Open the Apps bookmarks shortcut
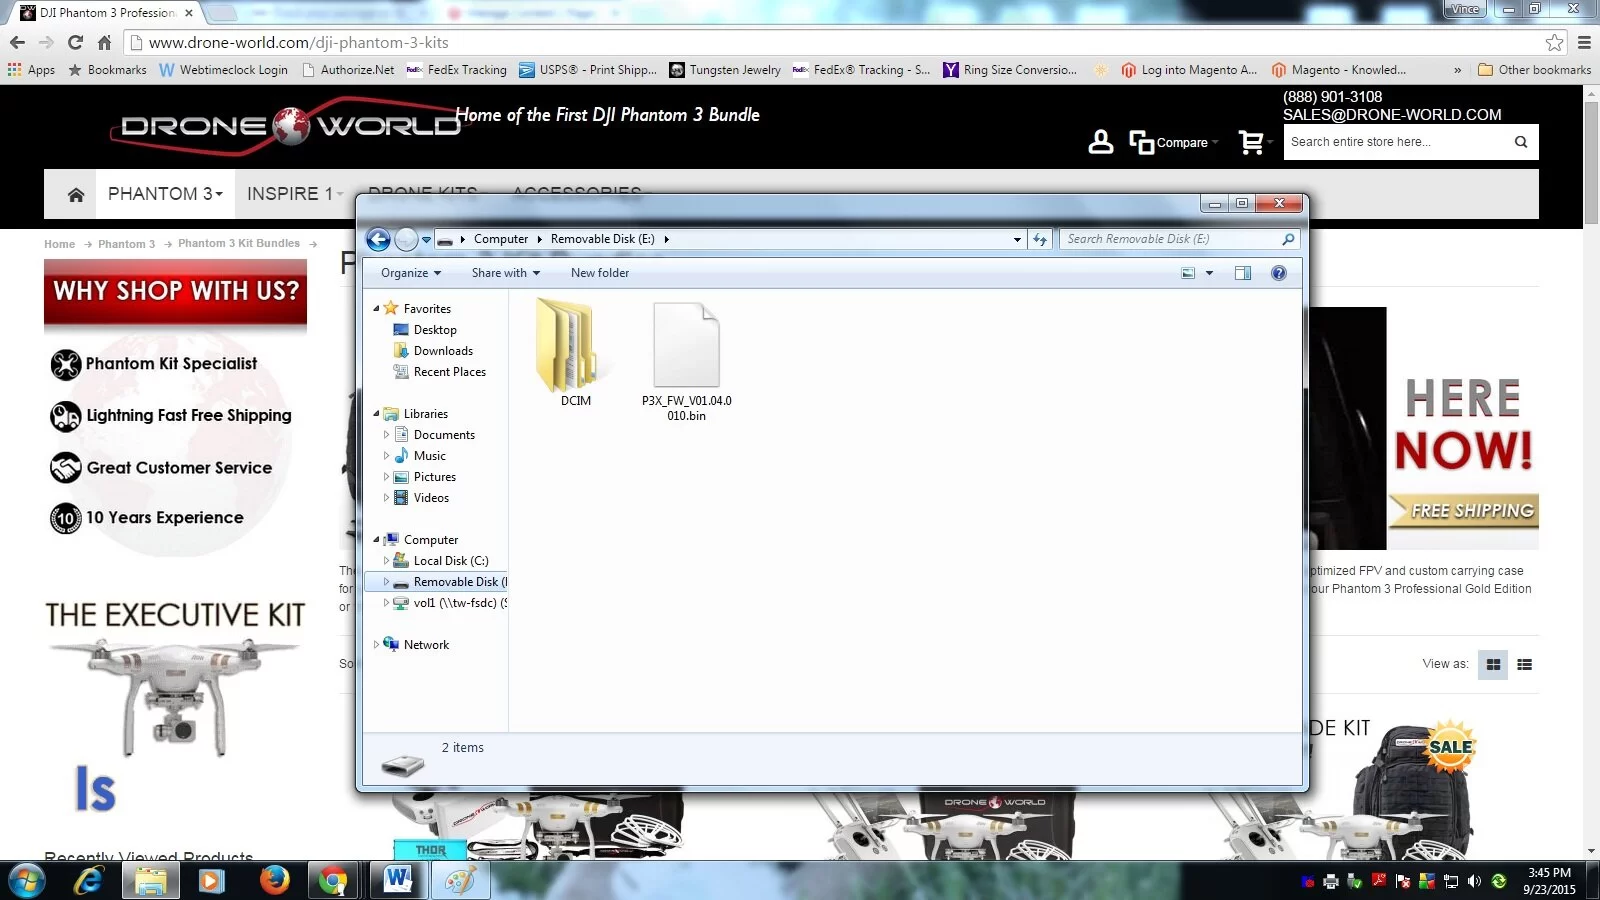1600x900 pixels. (x=31, y=70)
